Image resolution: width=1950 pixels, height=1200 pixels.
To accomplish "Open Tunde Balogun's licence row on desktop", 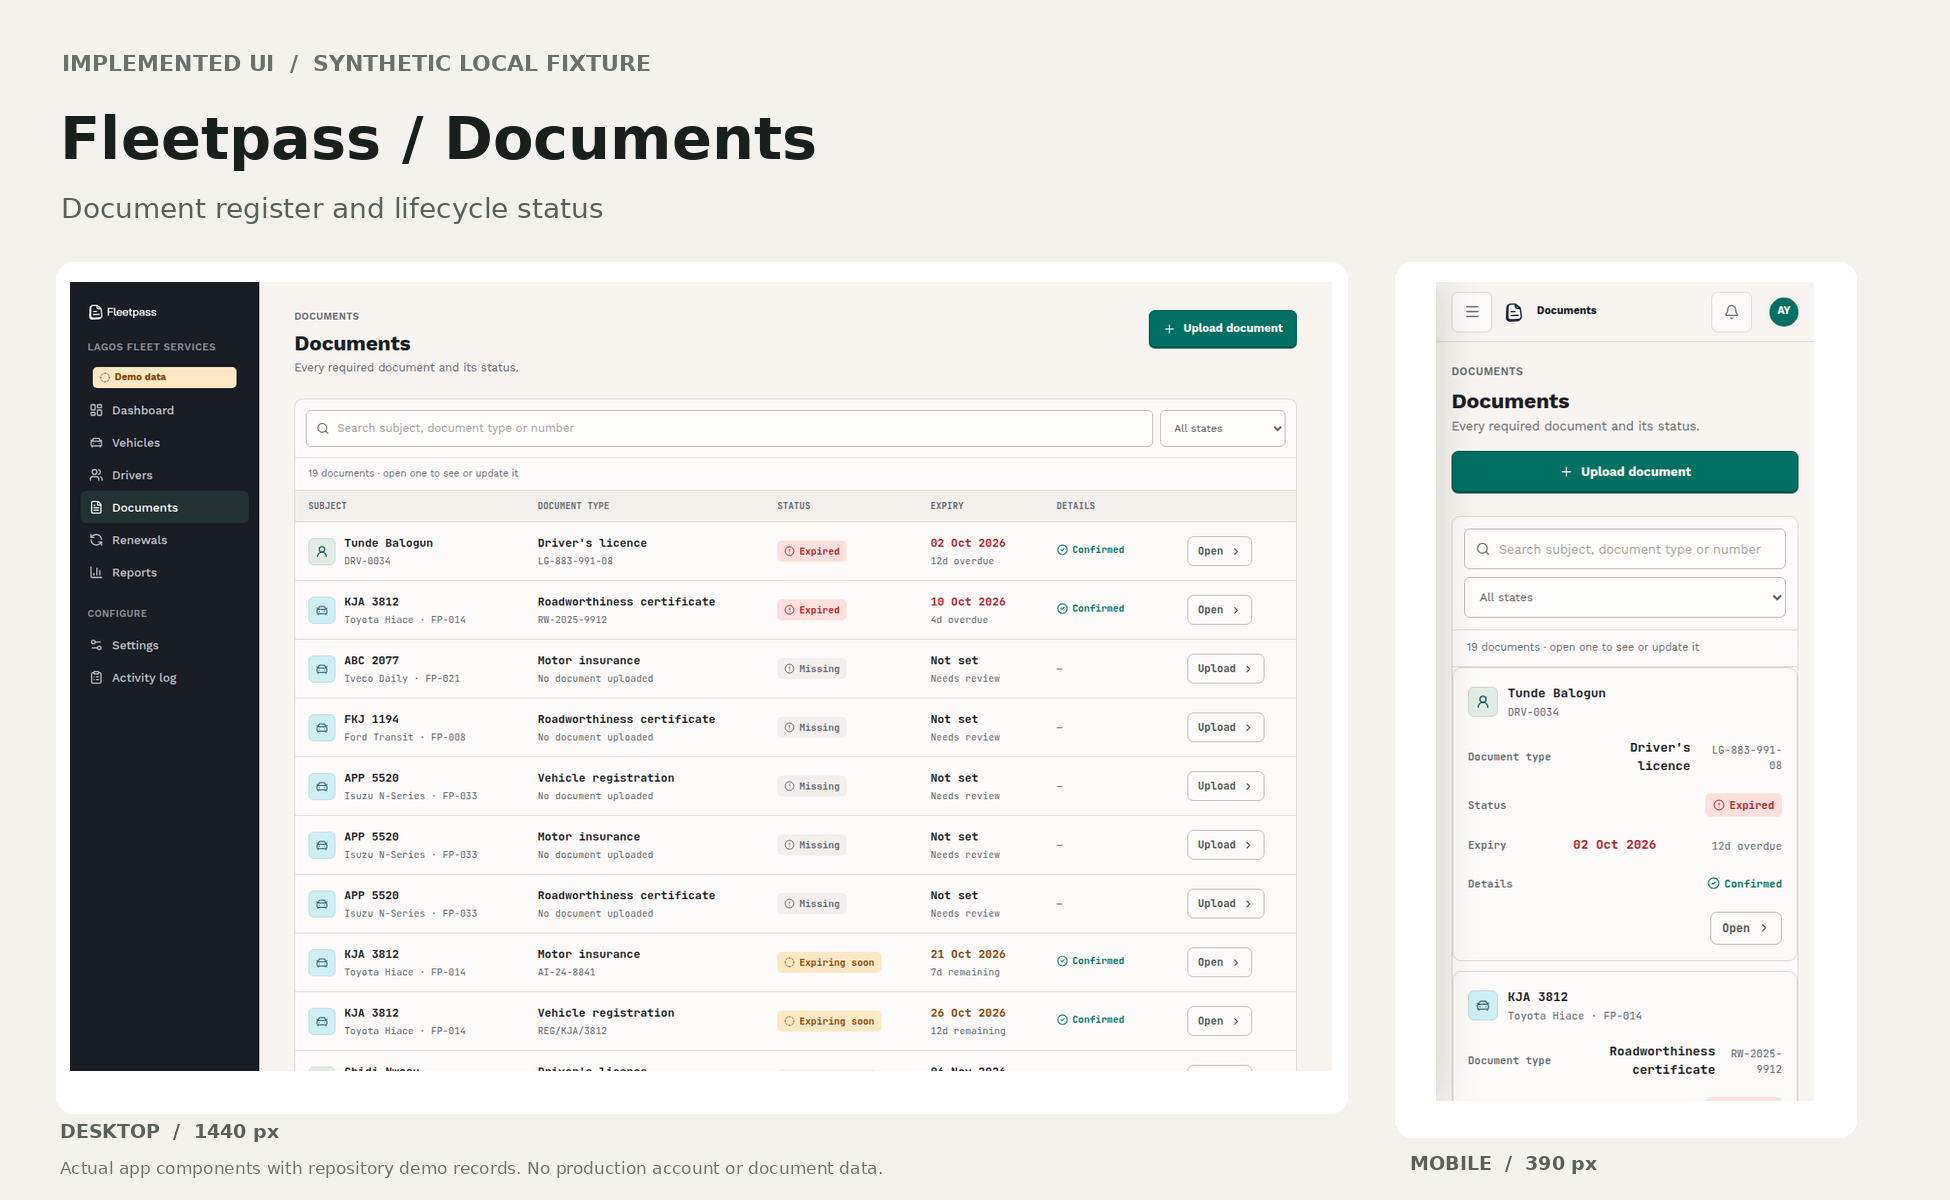I will click(x=1219, y=551).
